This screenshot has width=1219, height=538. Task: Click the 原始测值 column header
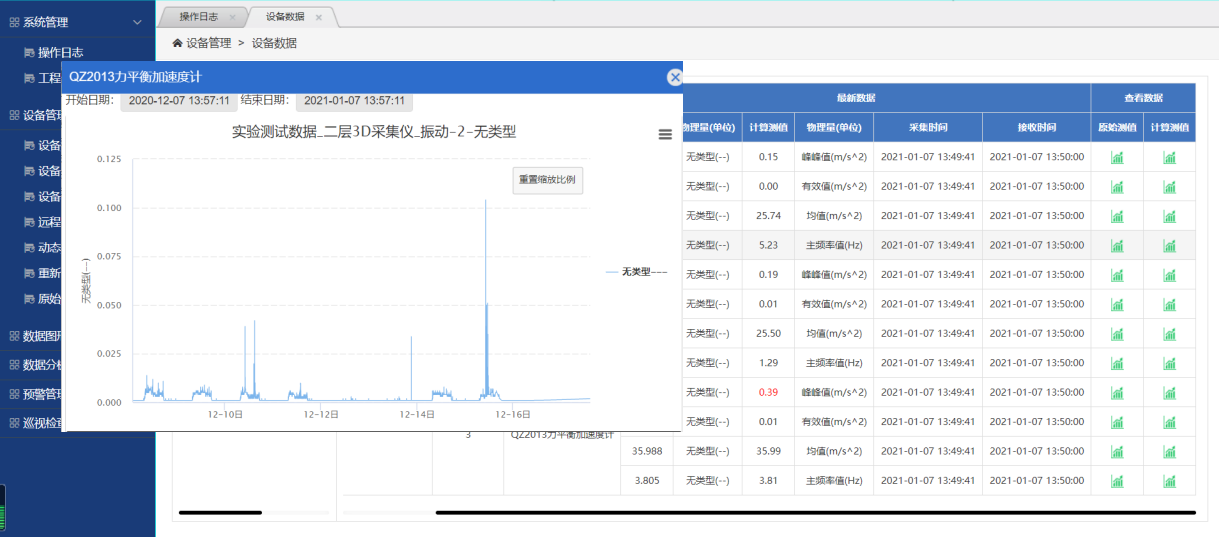click(1117, 127)
